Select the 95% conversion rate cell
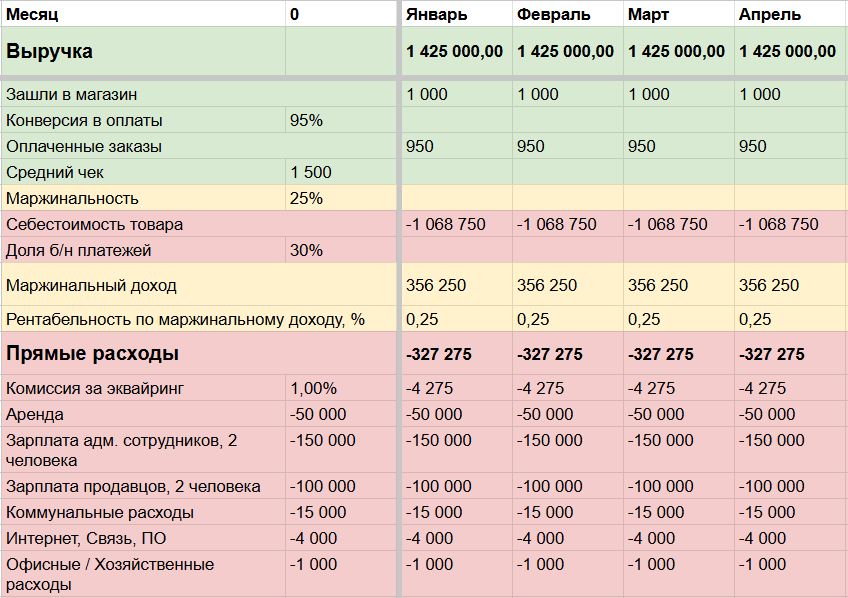 coord(340,120)
